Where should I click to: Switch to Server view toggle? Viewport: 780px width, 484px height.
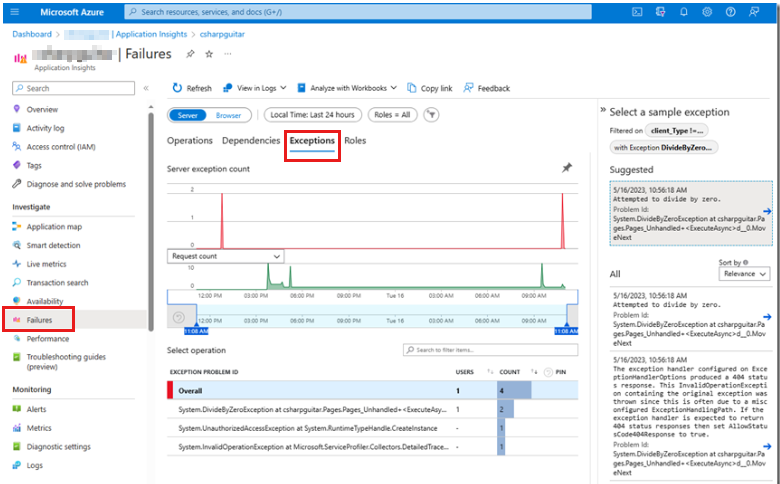(x=188, y=115)
